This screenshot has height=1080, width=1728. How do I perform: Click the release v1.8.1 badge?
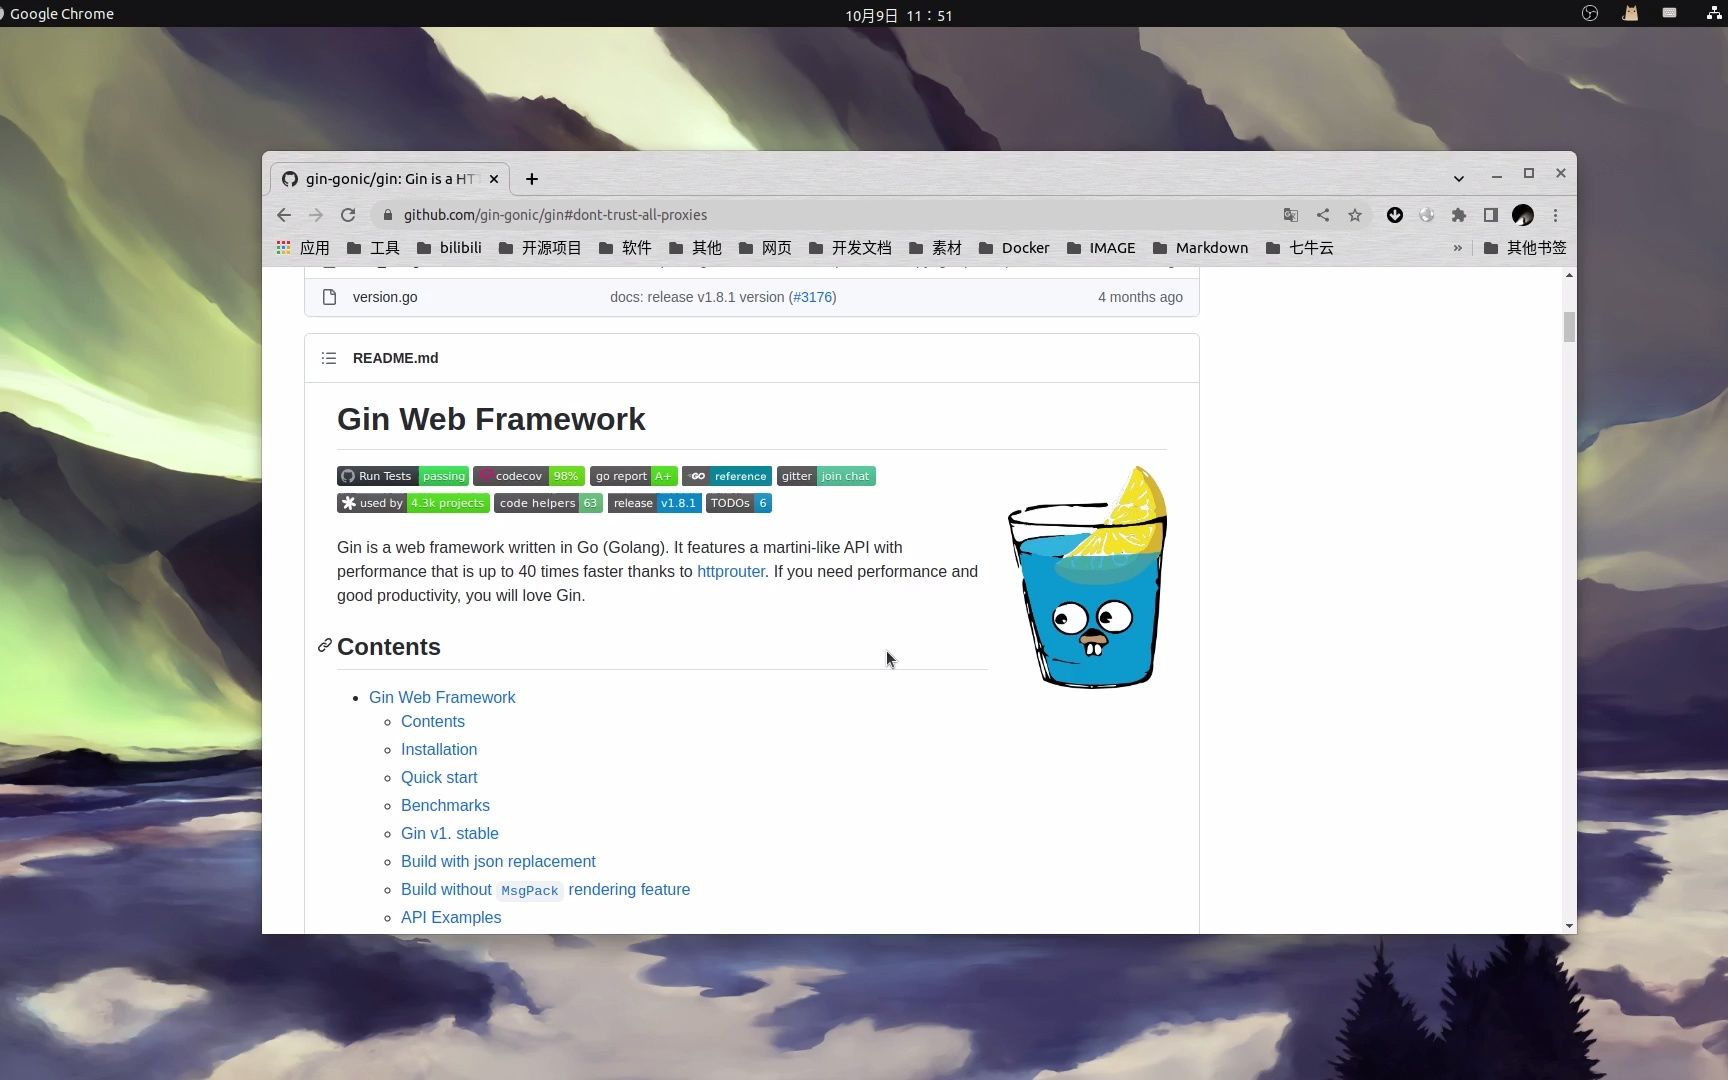[x=655, y=503]
